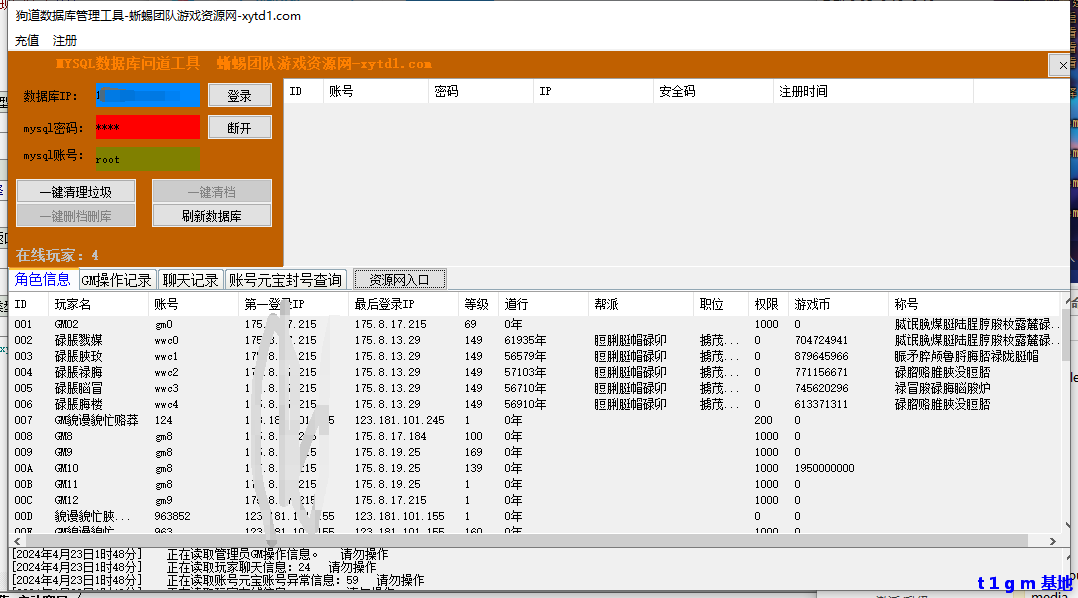This screenshot has height=598, width=1078.
Task: Click the mysql账号 root field
Action: (x=147, y=159)
